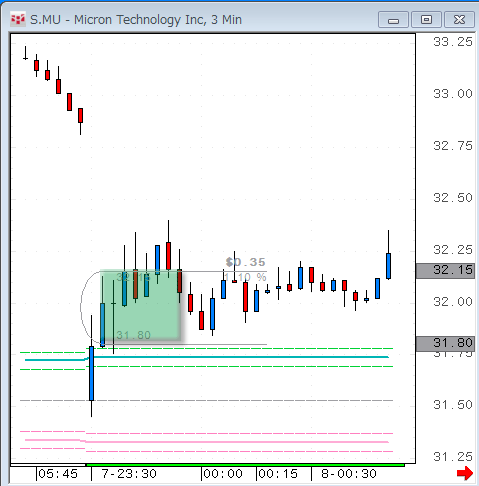
Task: Click the 1.10 % measurement label
Action: tap(245, 277)
